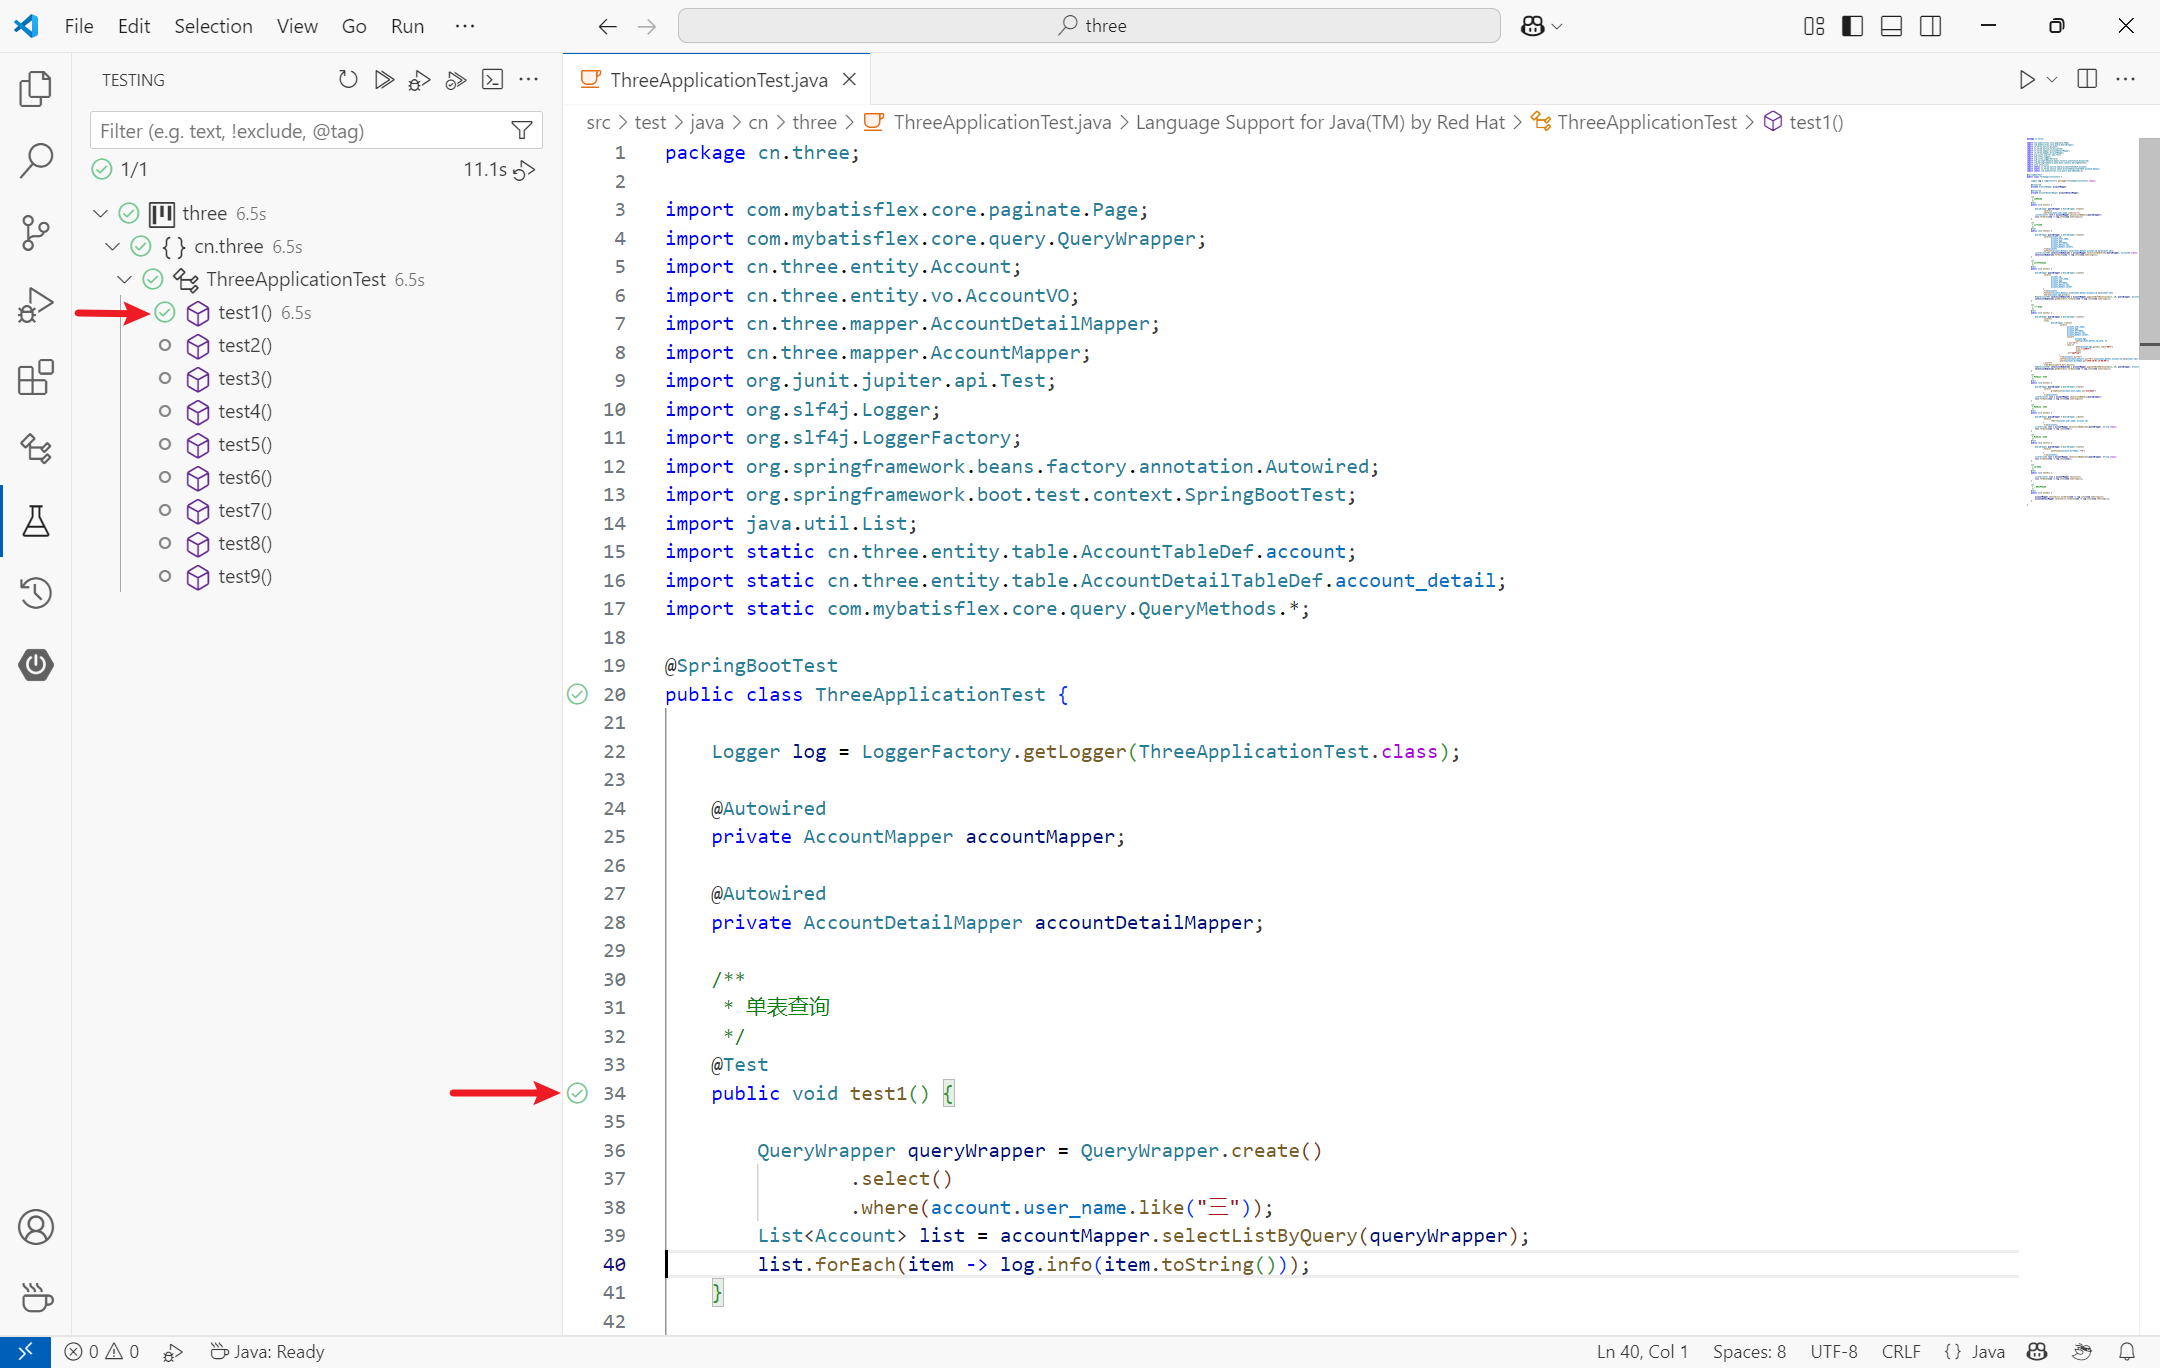Open the Selection menu
The height and width of the screenshot is (1368, 2160).
coord(213,26)
